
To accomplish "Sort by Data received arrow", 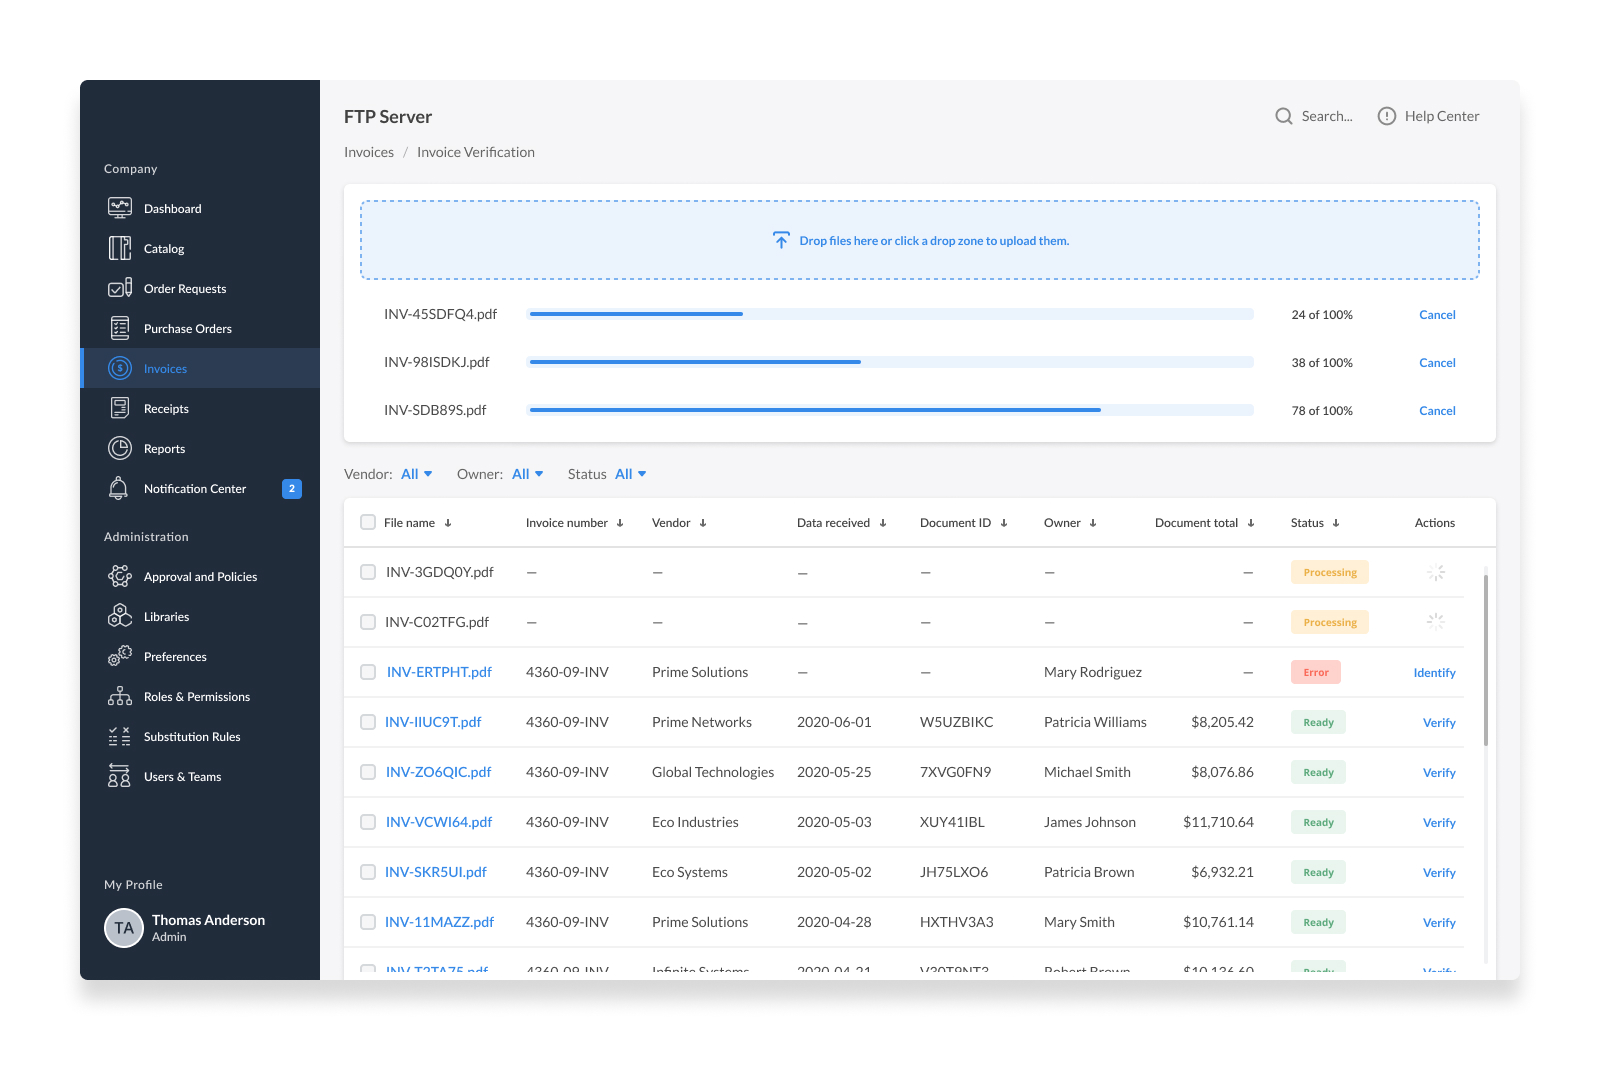I will click(883, 523).
